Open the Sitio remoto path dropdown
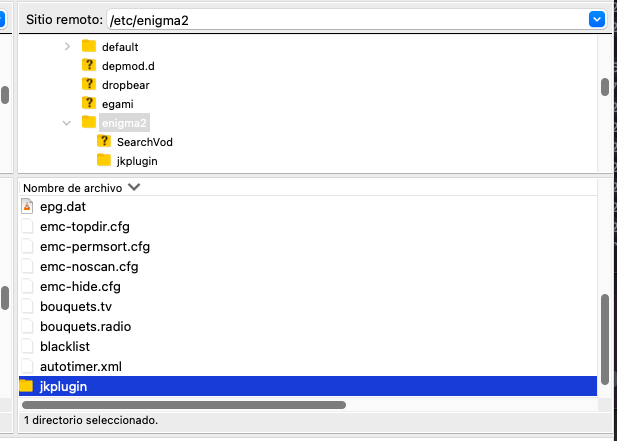The height and width of the screenshot is (441, 617). 597,19
